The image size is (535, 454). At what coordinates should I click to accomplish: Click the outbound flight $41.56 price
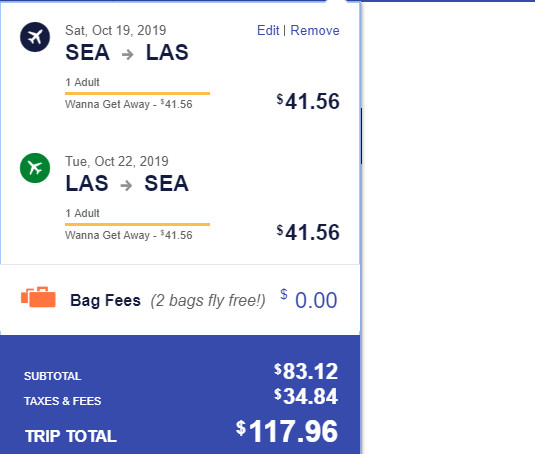(308, 101)
